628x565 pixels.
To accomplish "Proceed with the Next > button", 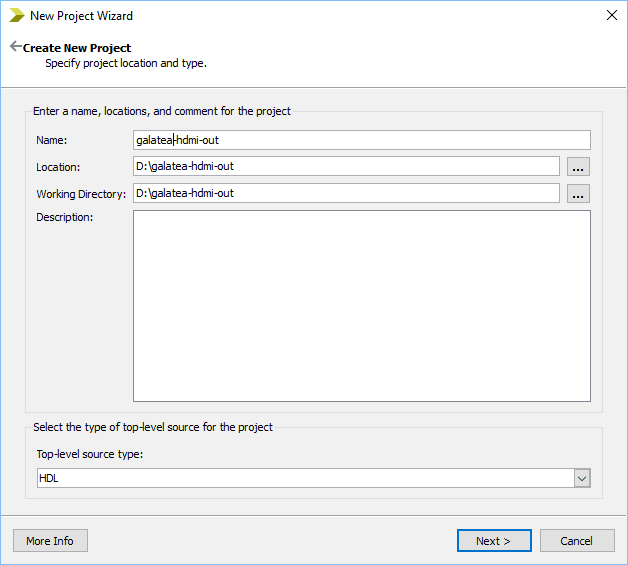I will click(x=494, y=541).
